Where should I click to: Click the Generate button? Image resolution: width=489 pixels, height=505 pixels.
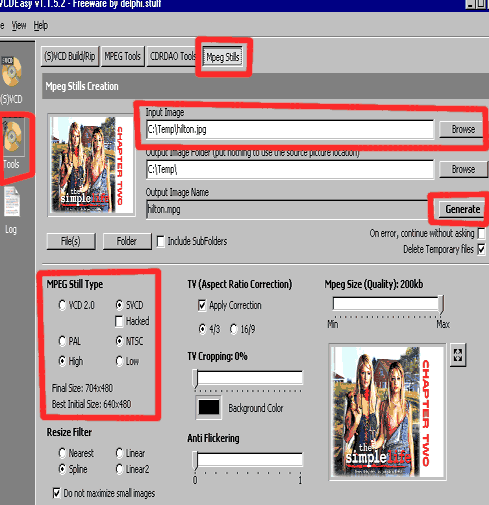coord(462,209)
